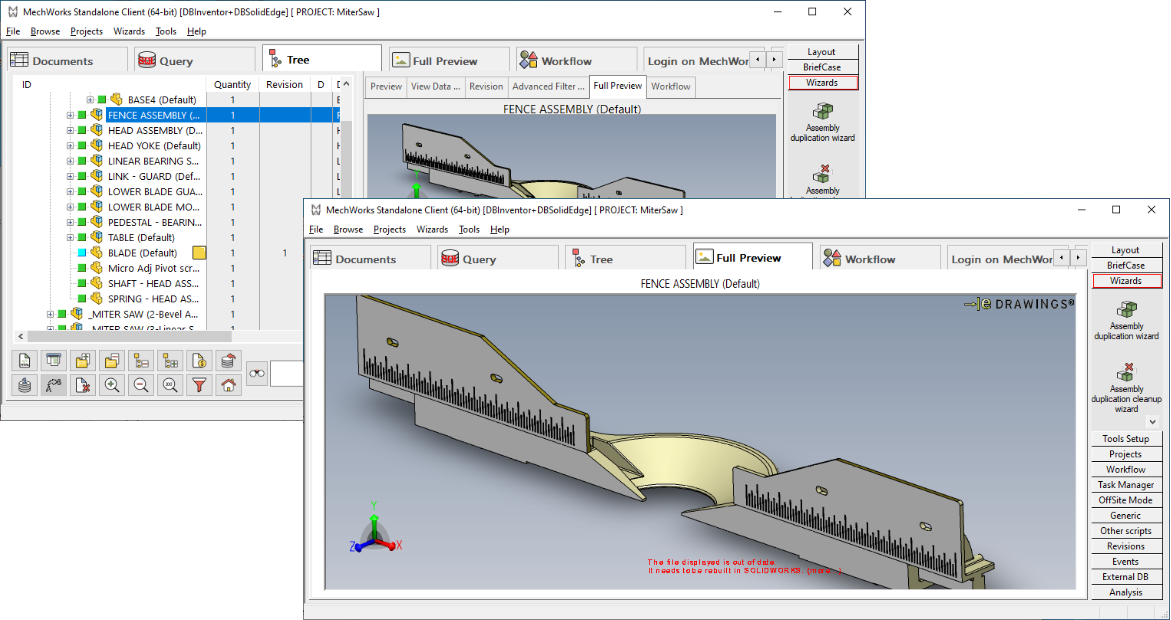Click the binoculars search icon
This screenshot has width=1171, height=620.
click(258, 373)
